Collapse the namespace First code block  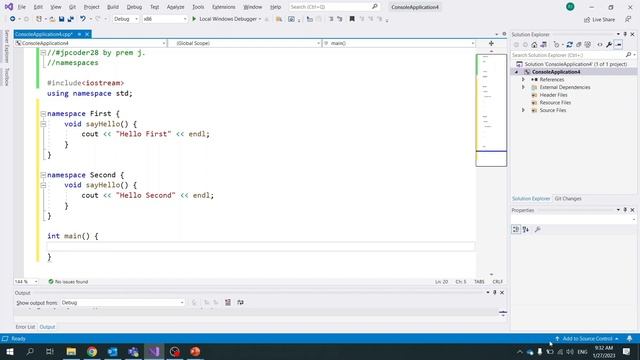point(43,114)
